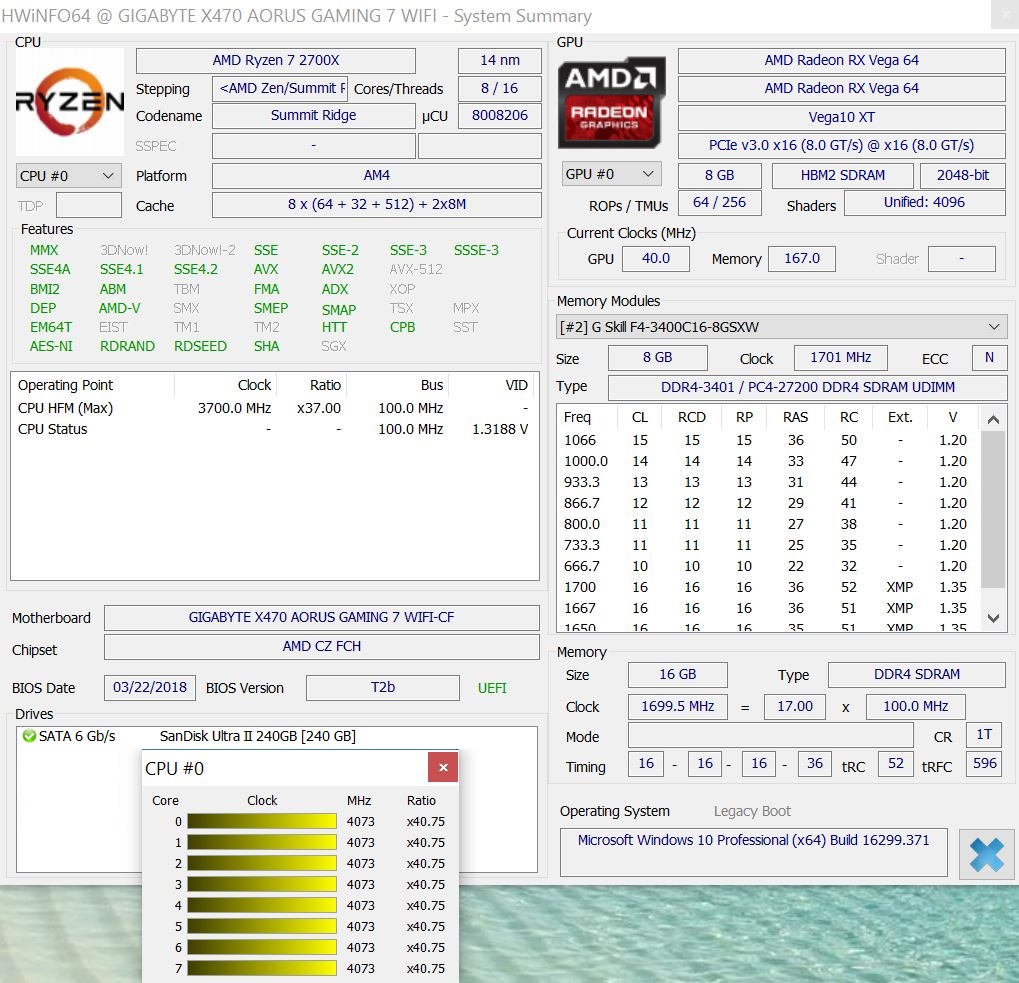
Task: Click the GPU clock 40.0 field
Action: click(x=656, y=259)
